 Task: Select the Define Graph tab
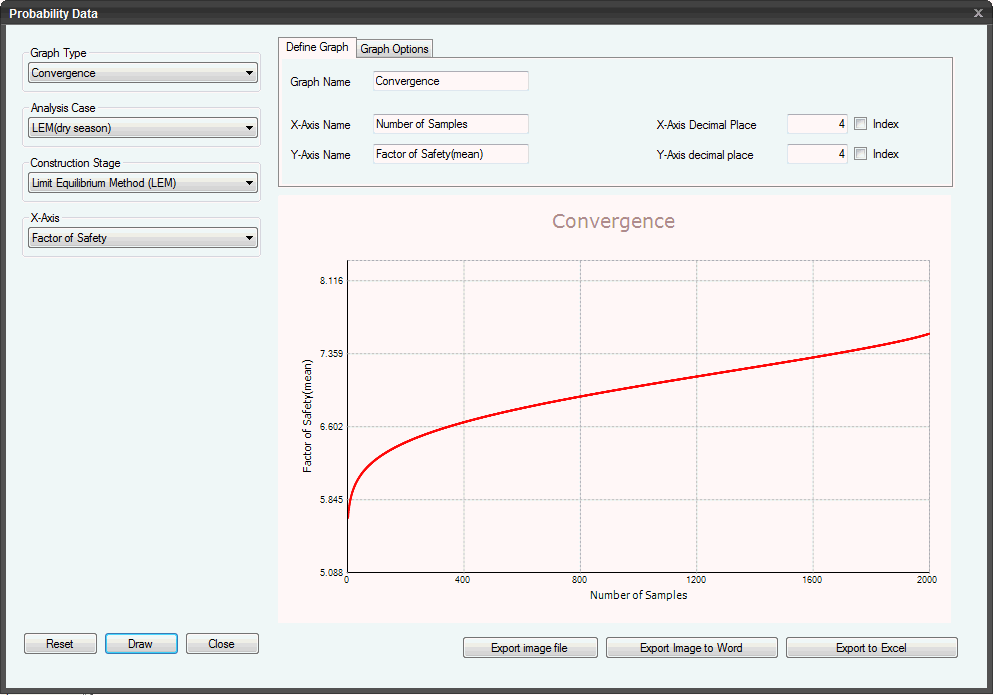[x=317, y=47]
